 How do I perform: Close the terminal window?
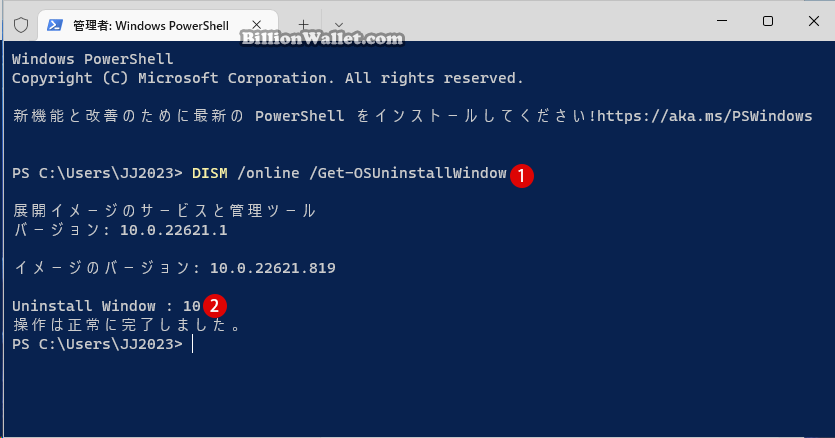coord(814,21)
